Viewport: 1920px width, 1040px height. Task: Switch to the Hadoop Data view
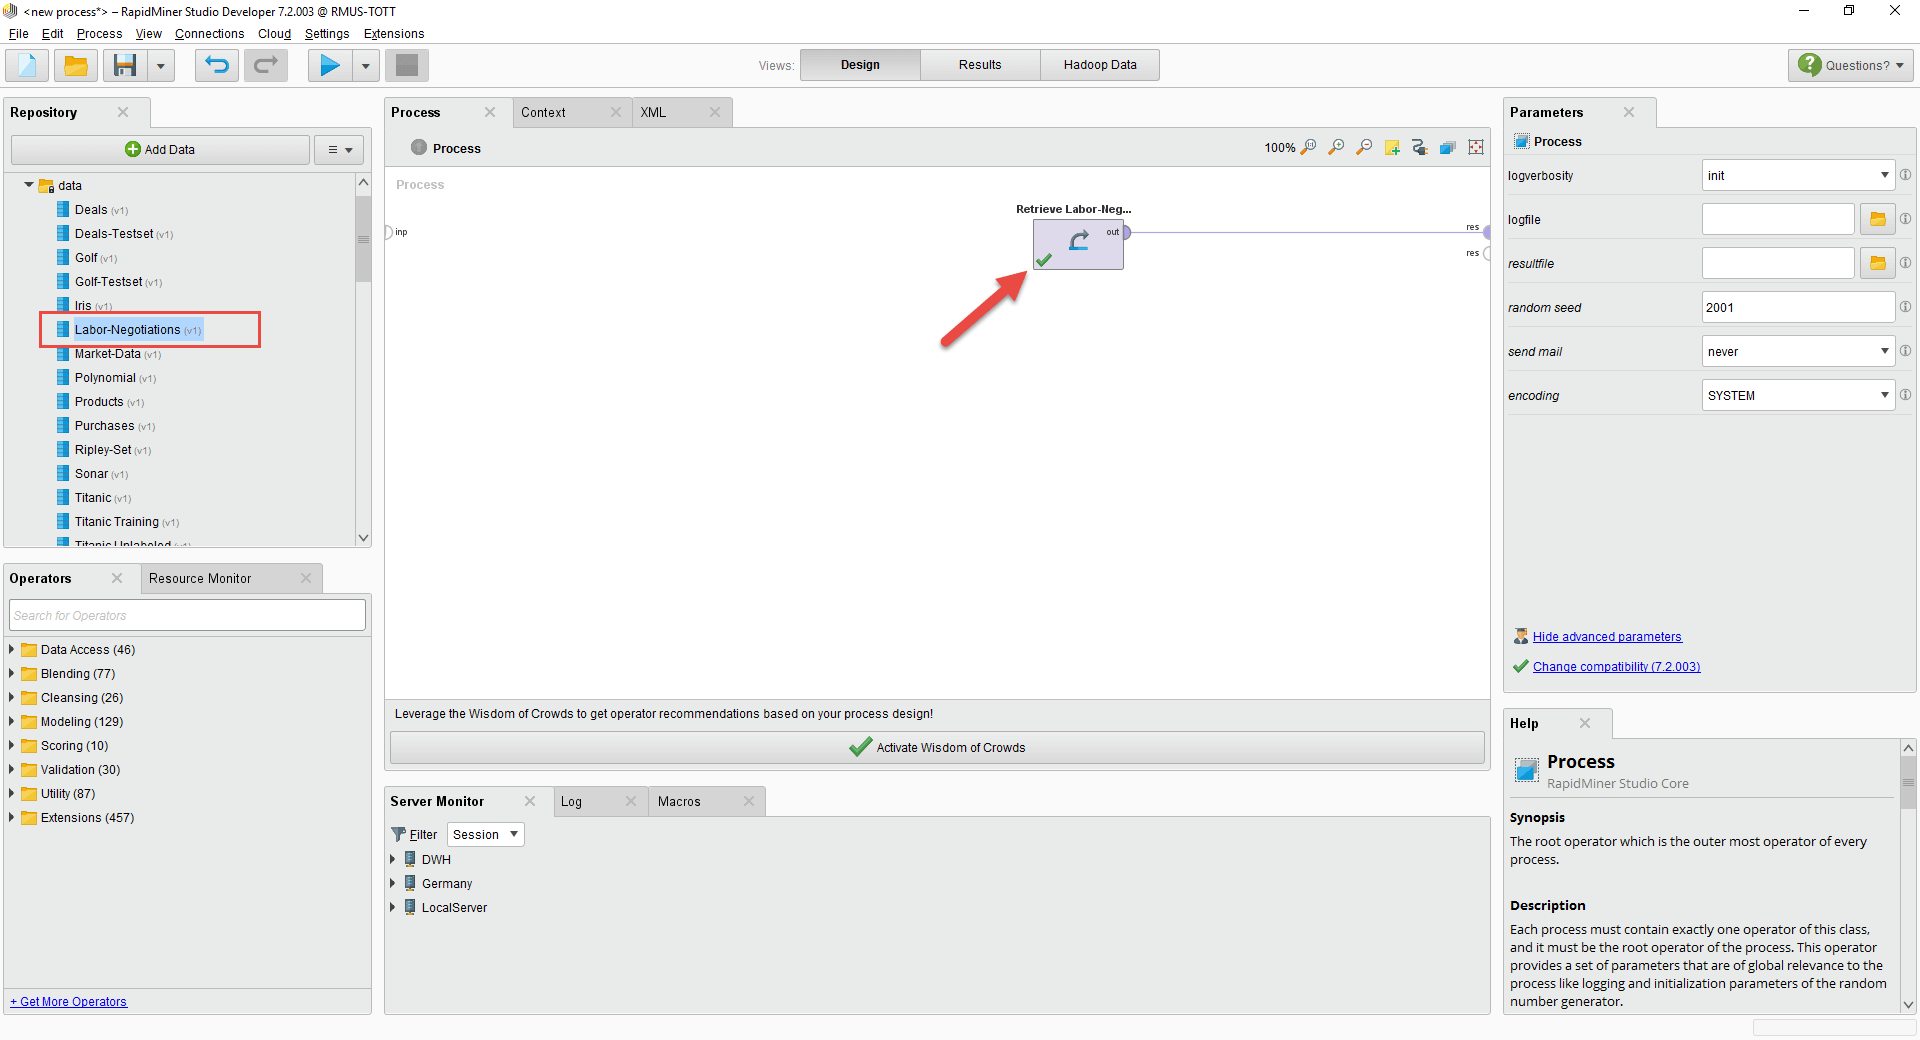pos(1100,65)
